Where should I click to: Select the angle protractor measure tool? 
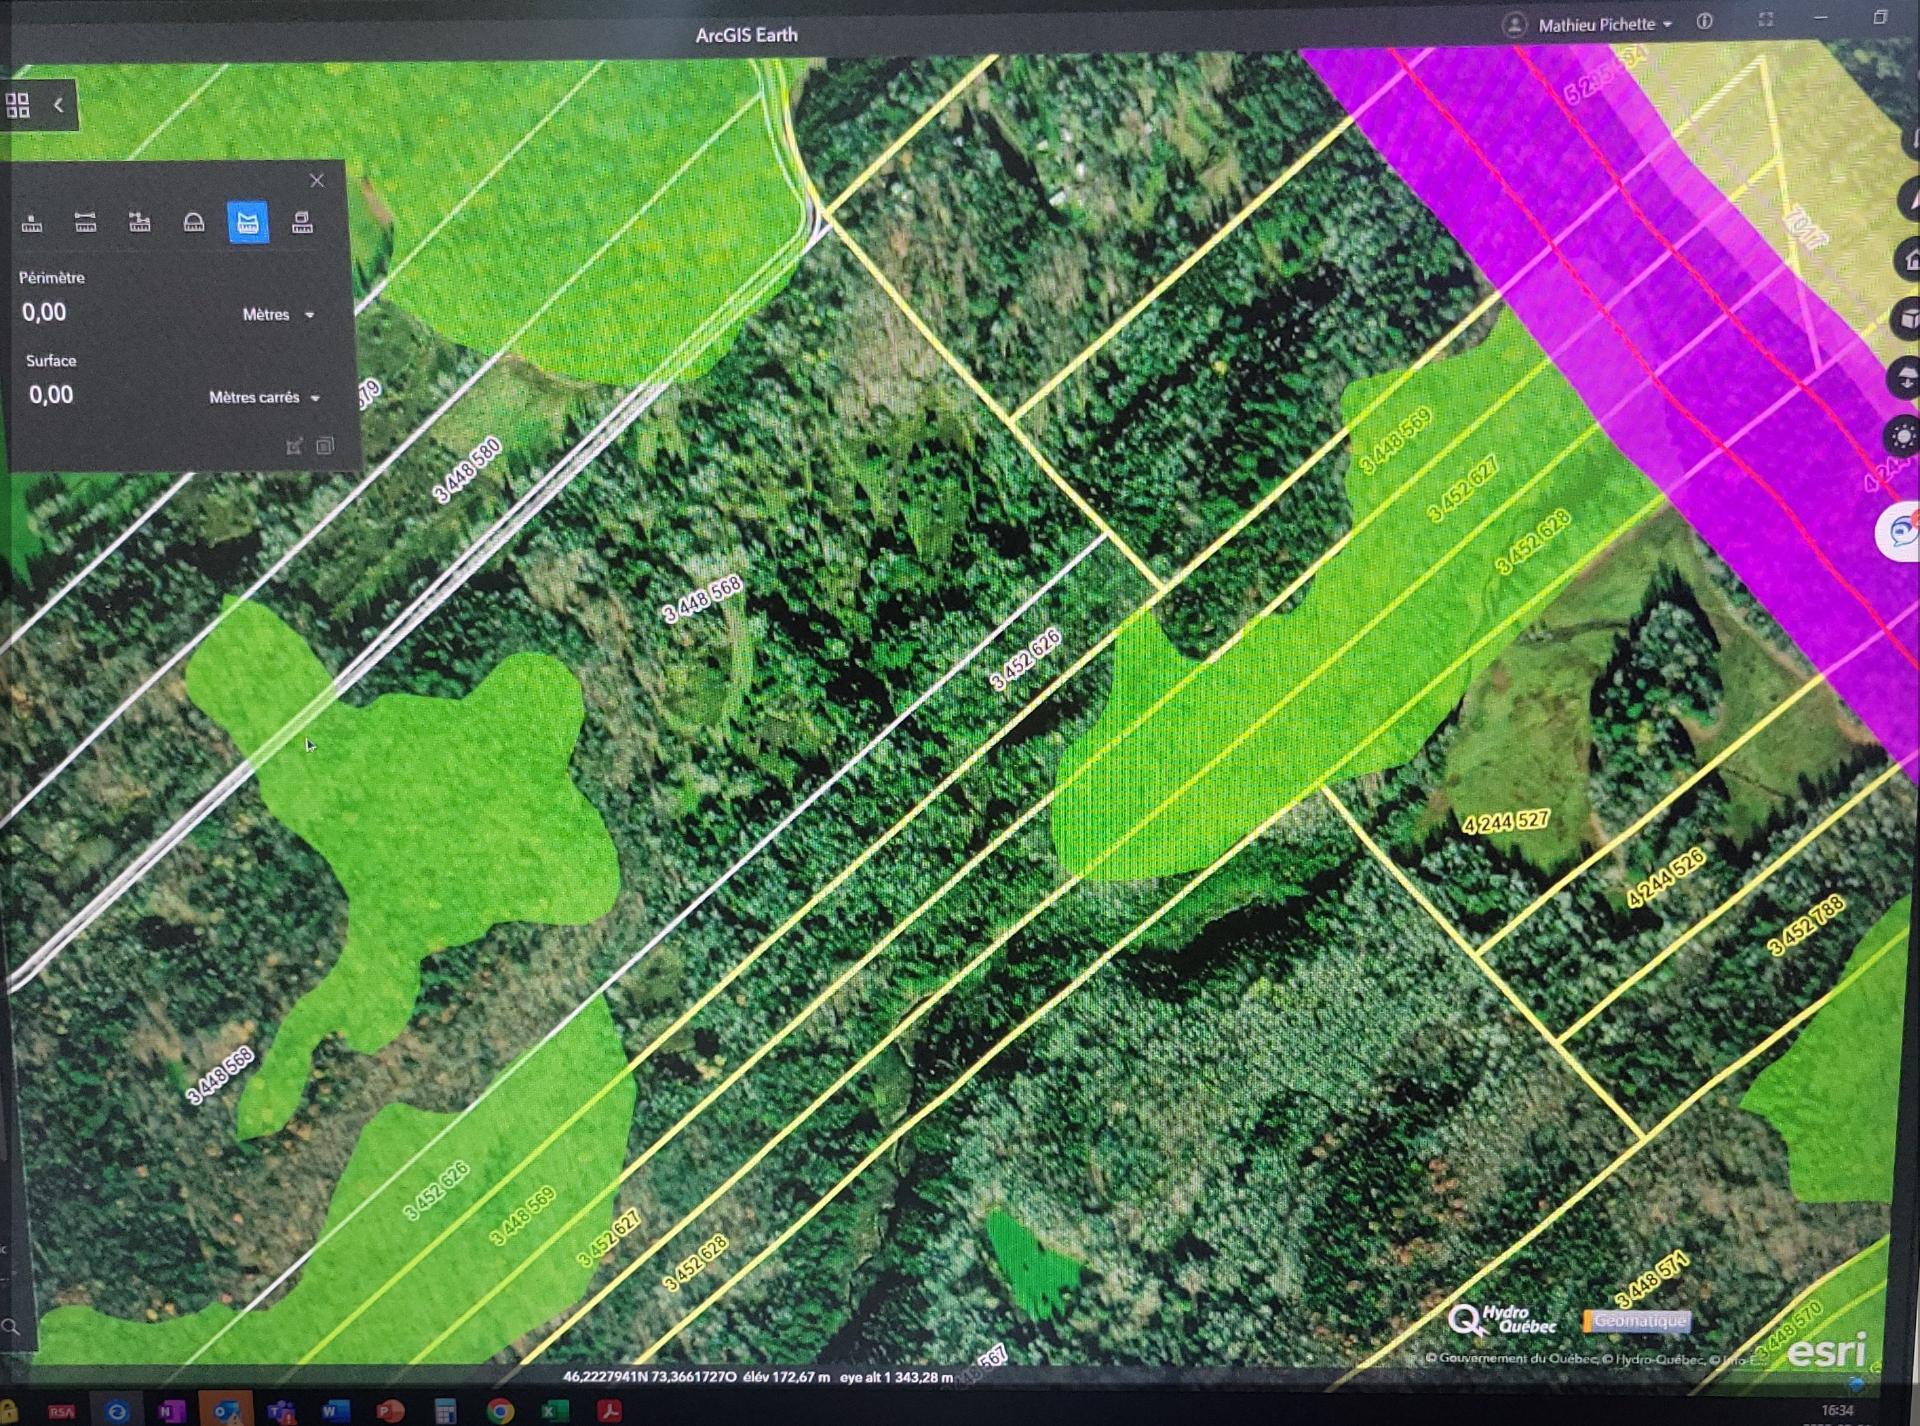tap(194, 222)
